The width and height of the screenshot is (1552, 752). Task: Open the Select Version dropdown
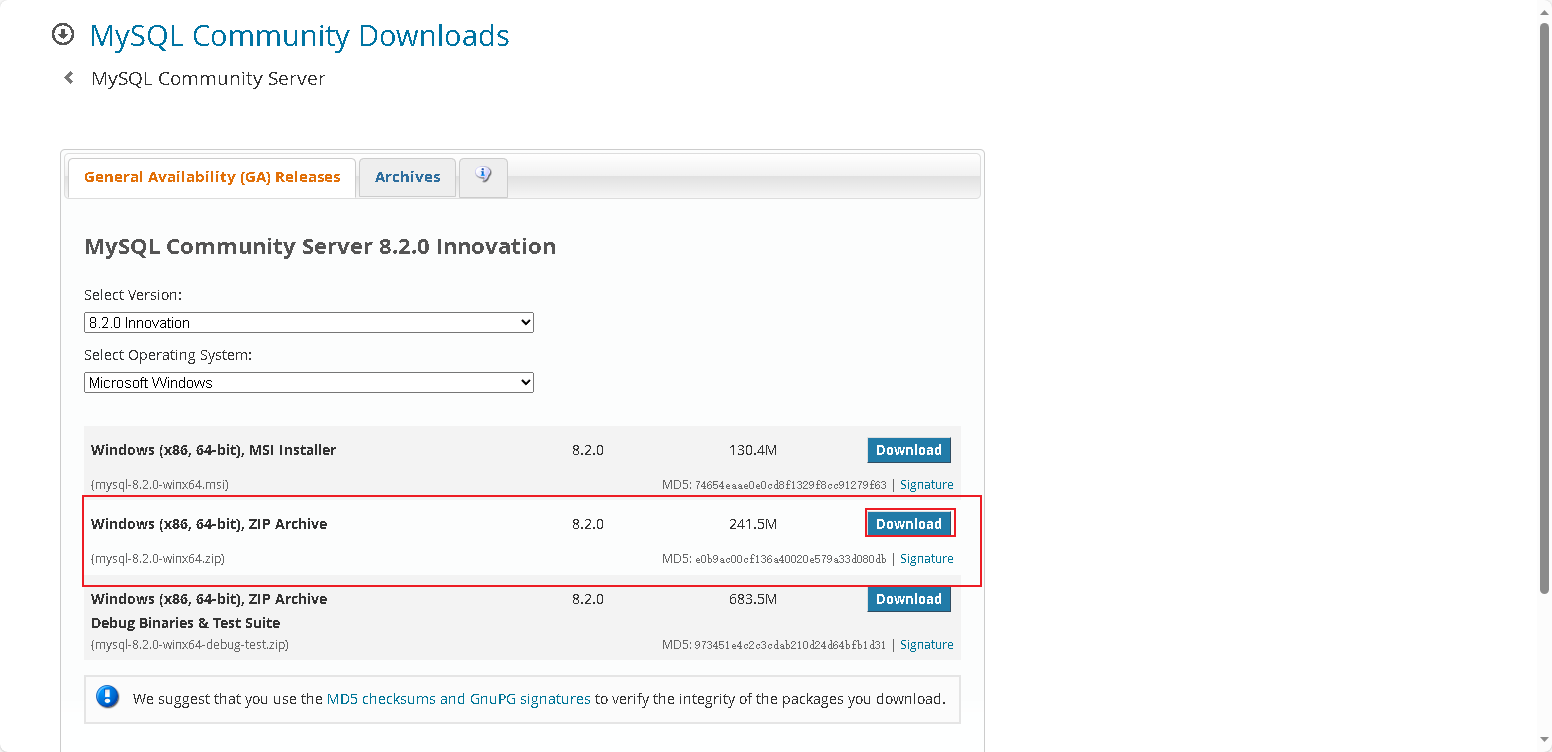pyautogui.click(x=308, y=323)
